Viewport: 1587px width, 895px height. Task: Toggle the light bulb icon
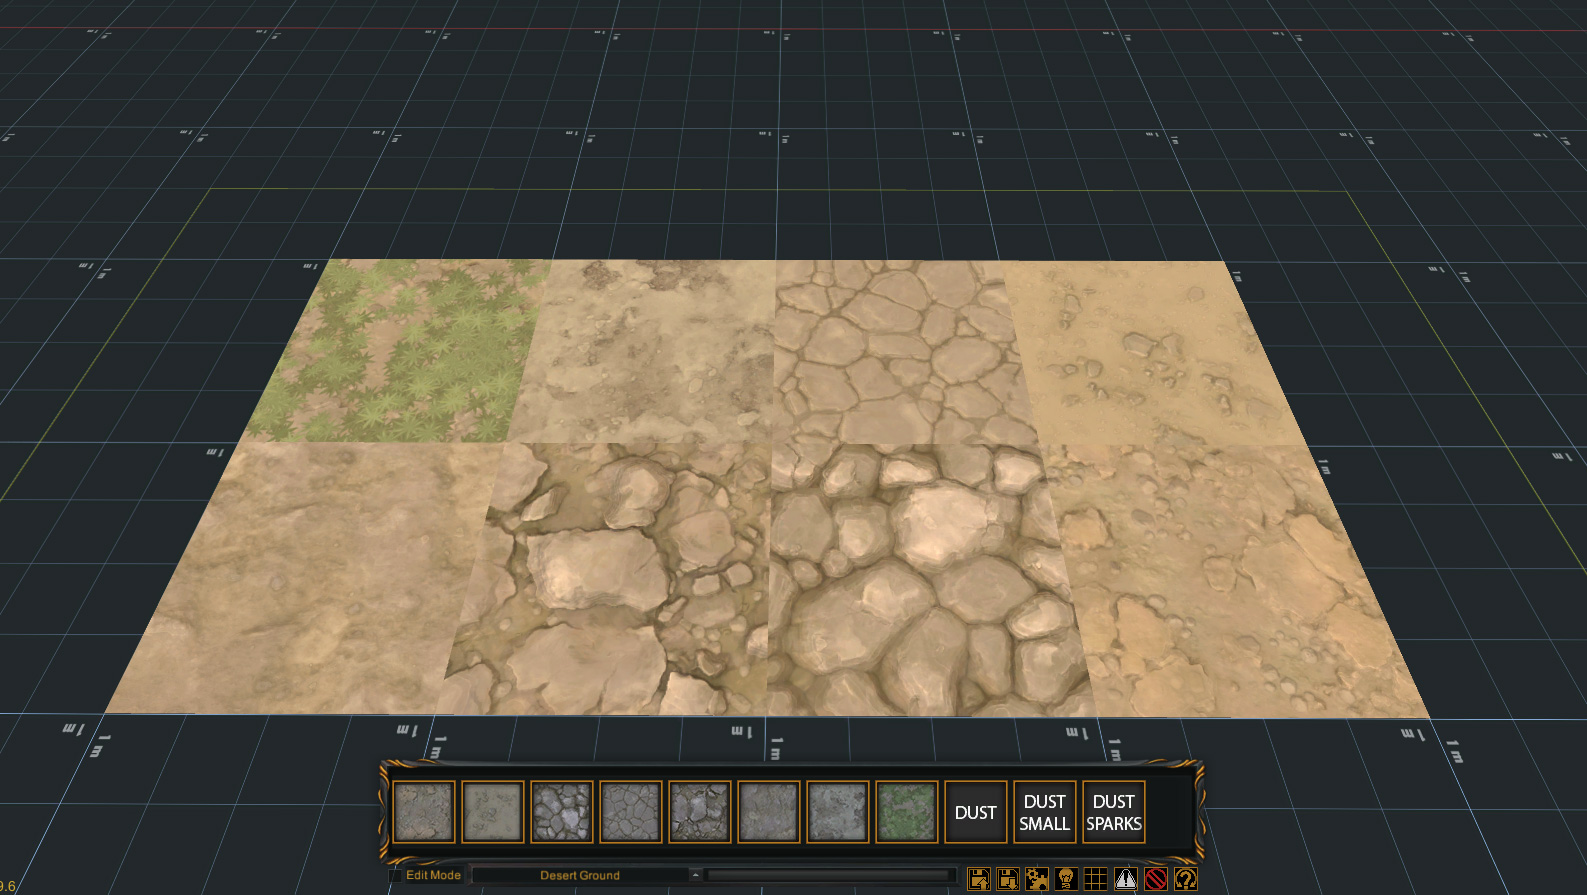tap(1066, 879)
